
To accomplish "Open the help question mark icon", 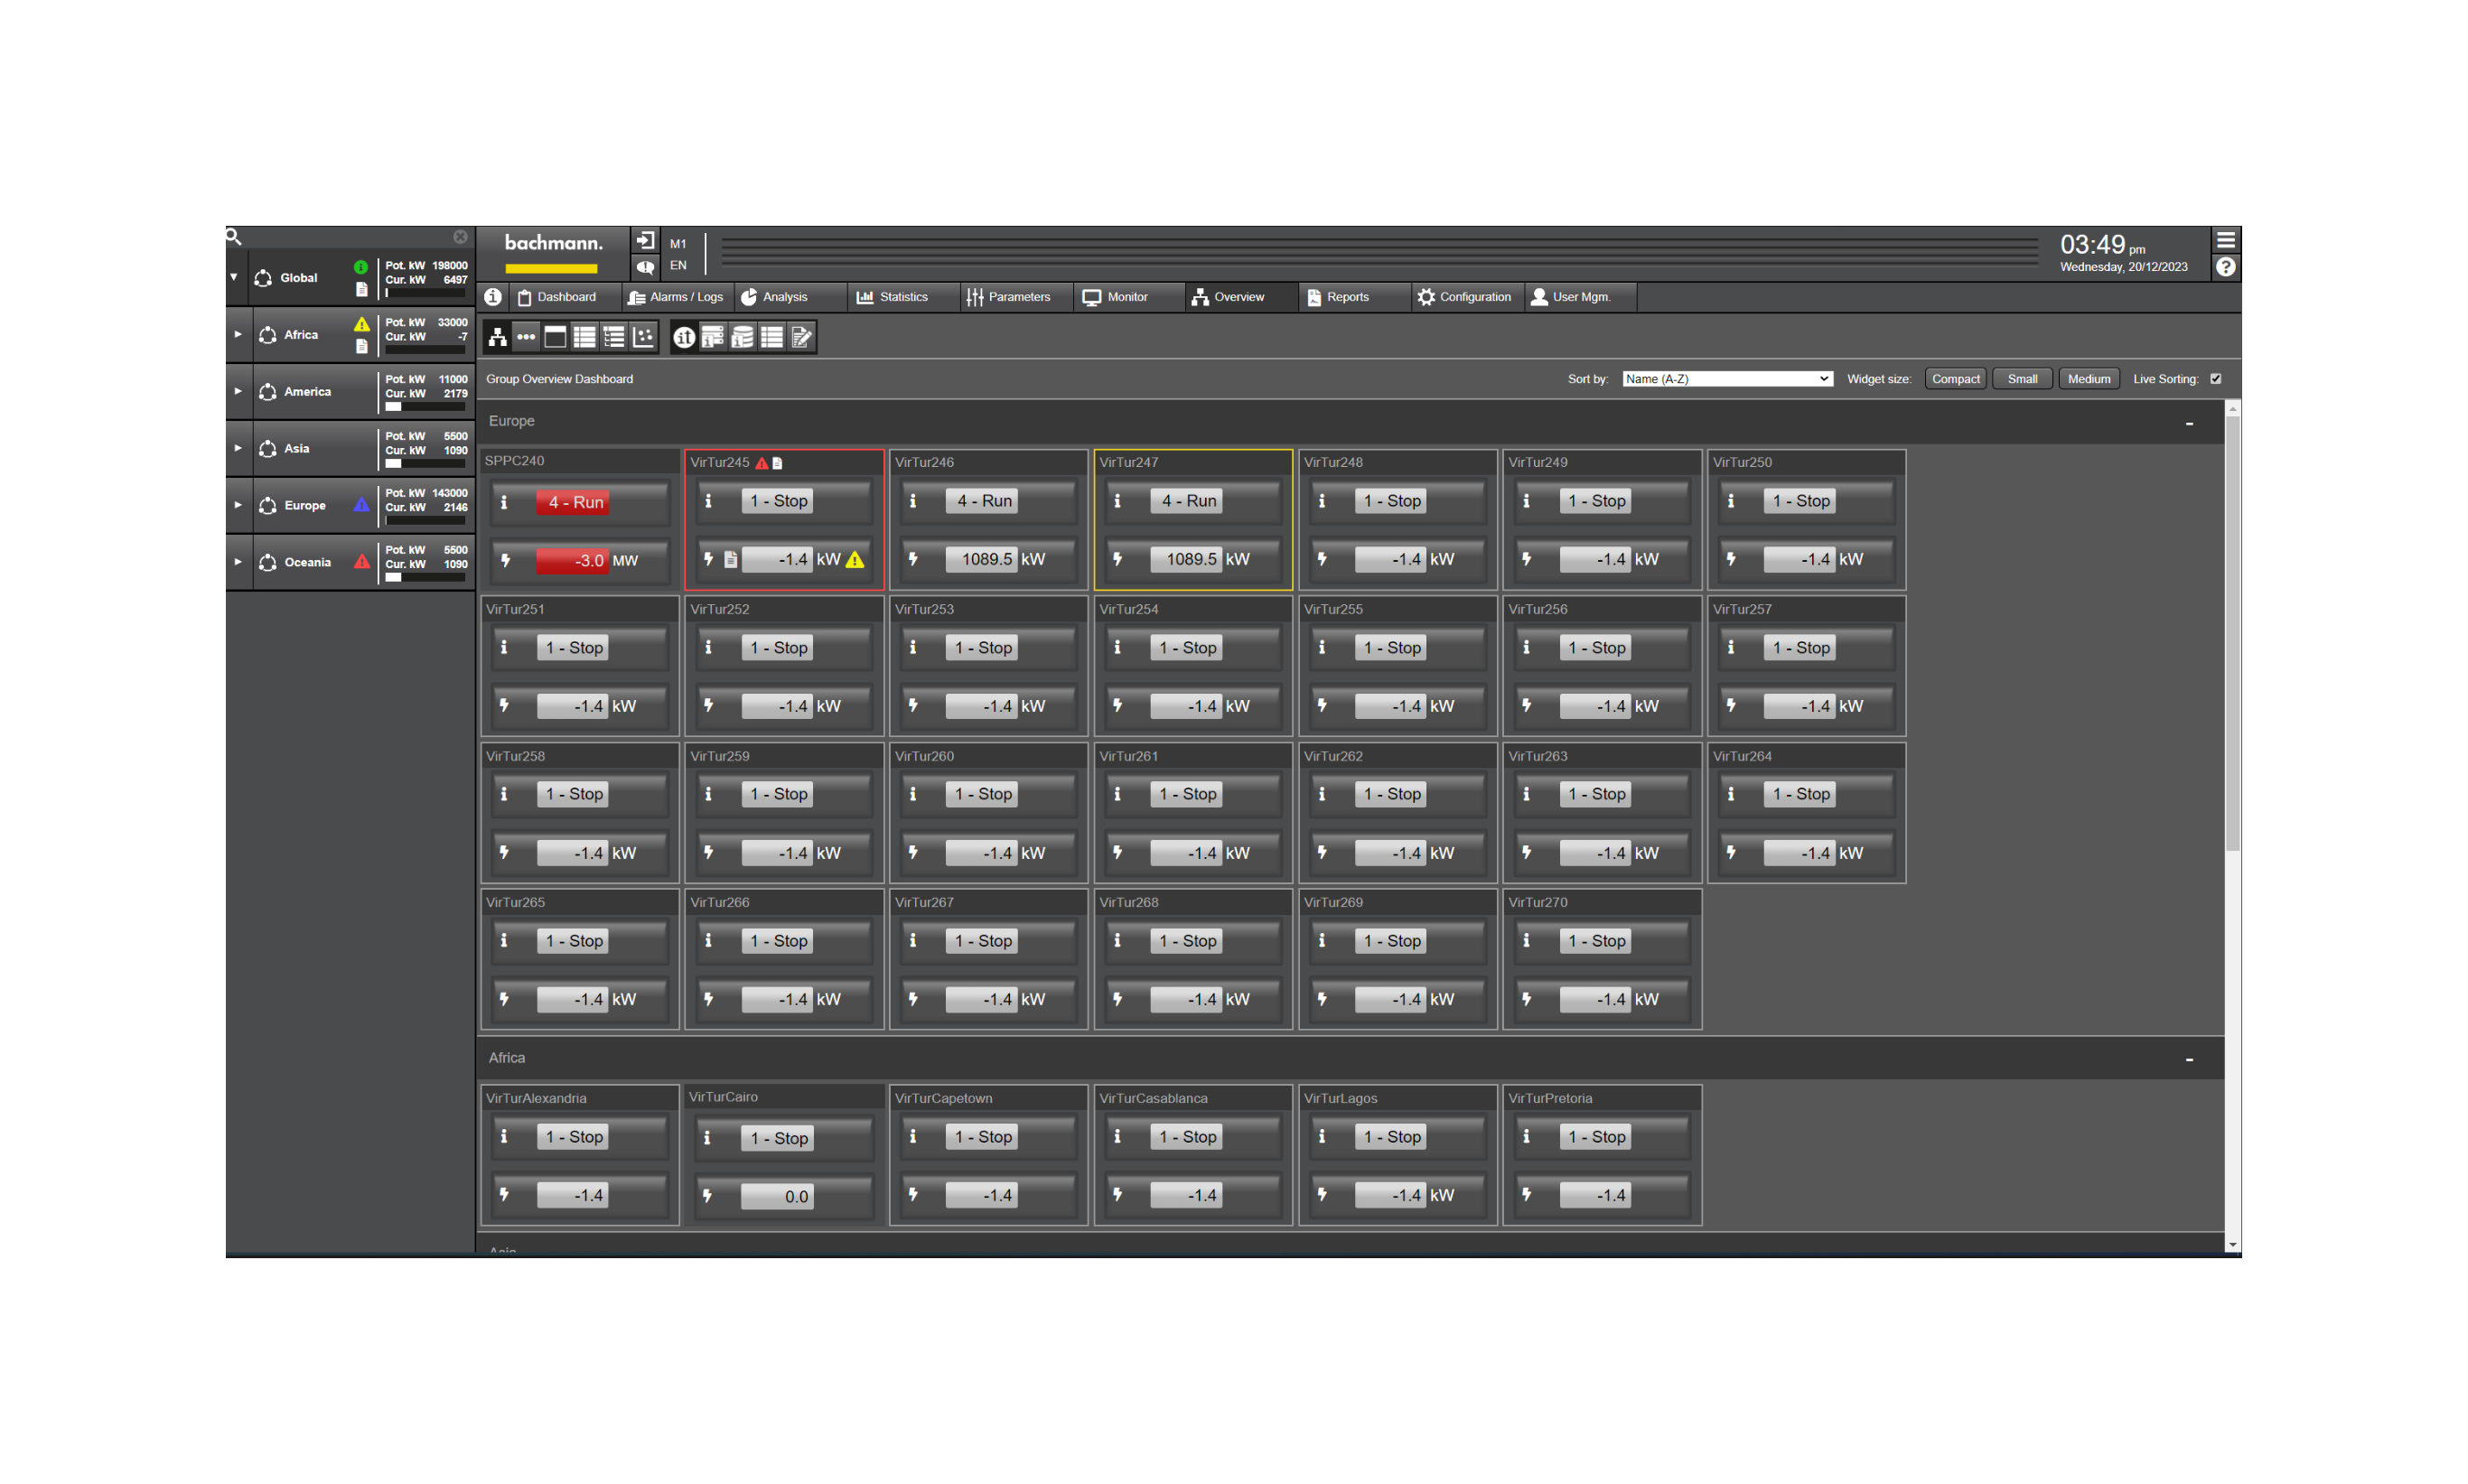I will (x=2225, y=267).
